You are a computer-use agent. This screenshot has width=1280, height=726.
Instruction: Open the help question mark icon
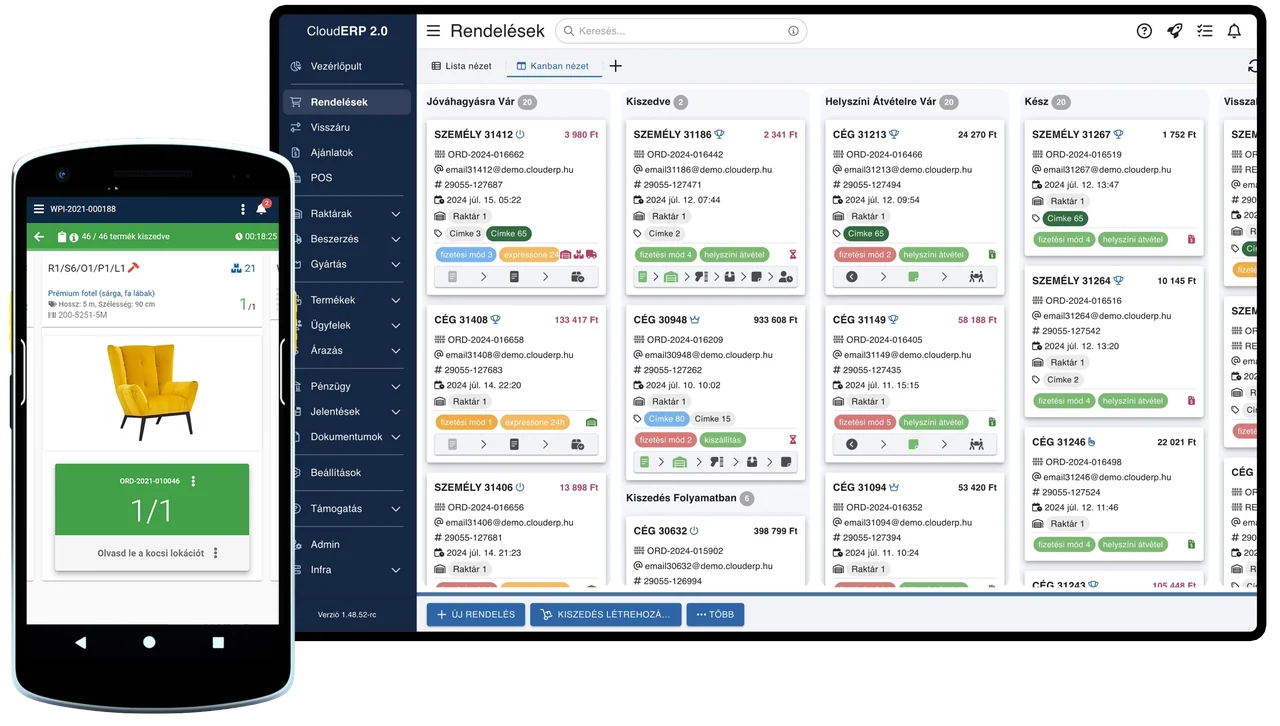[x=1144, y=31]
